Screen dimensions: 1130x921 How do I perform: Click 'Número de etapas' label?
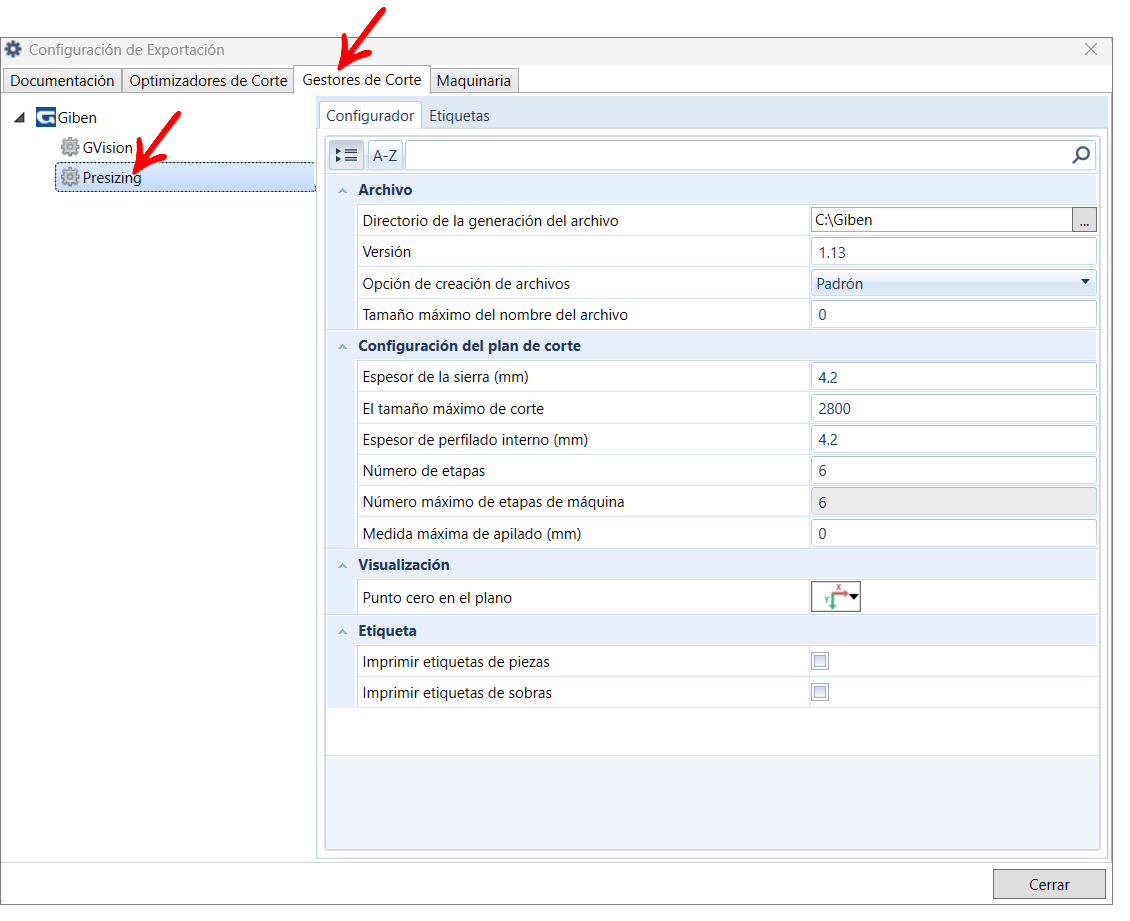click(424, 471)
